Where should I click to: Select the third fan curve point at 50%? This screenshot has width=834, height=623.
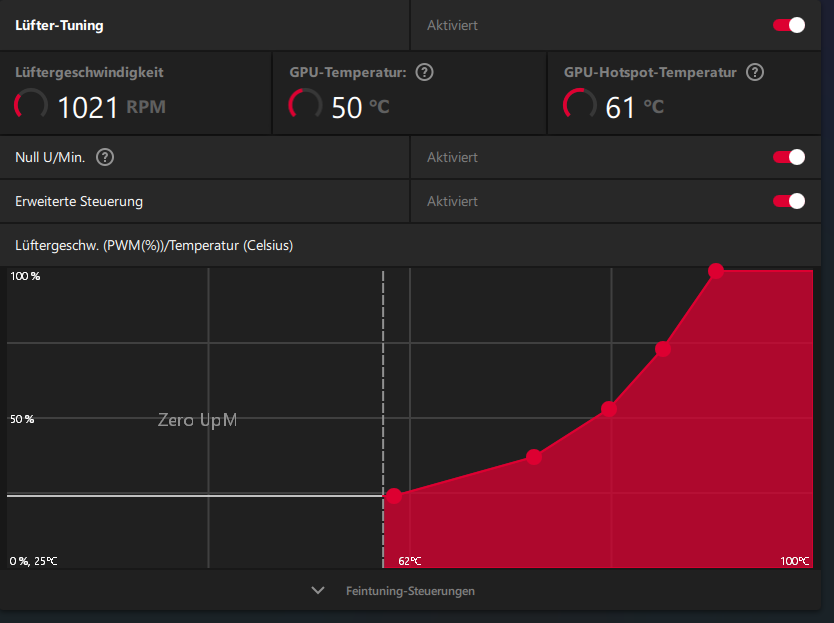[x=609, y=409]
